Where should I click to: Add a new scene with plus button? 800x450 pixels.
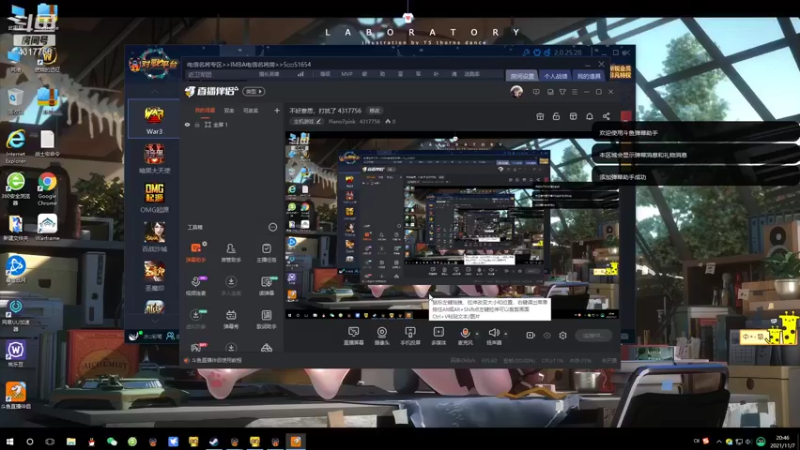click(277, 110)
